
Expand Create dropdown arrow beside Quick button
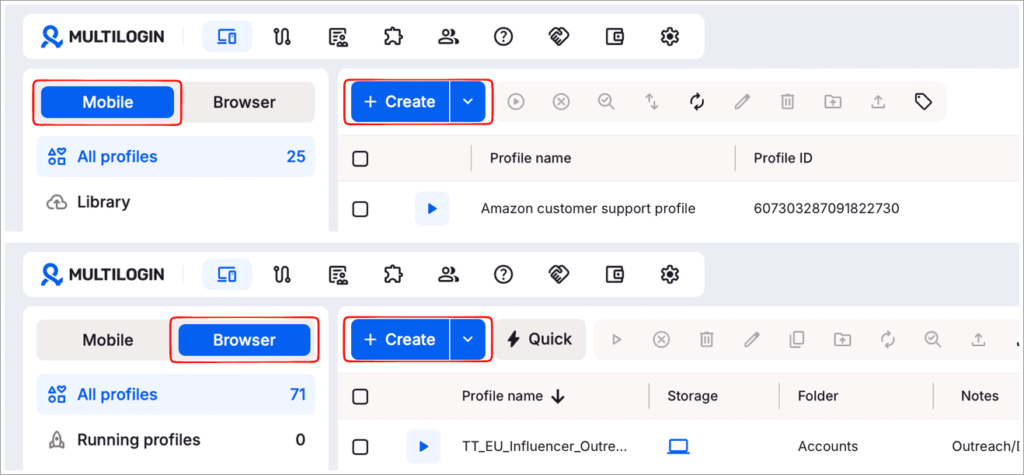pos(468,339)
